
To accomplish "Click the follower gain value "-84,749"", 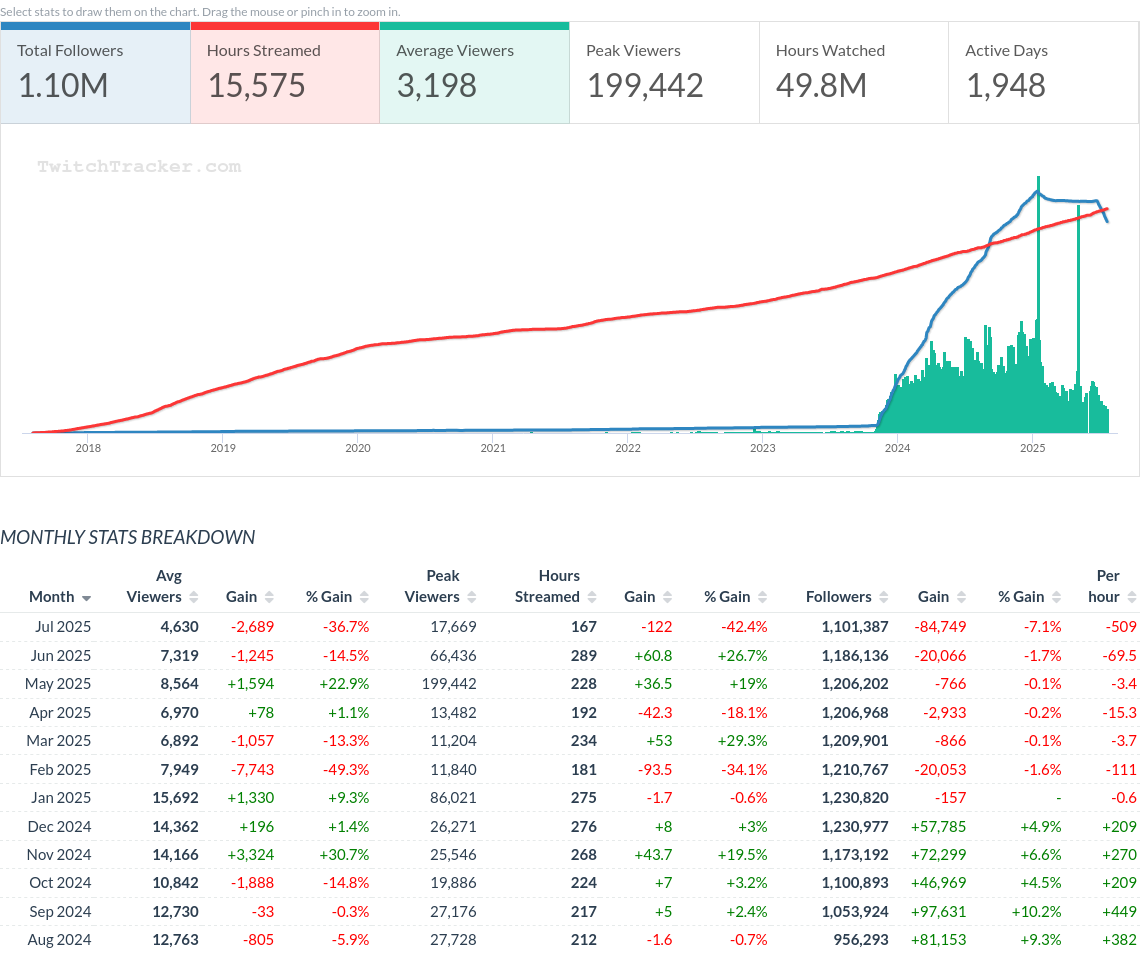I will (940, 627).
